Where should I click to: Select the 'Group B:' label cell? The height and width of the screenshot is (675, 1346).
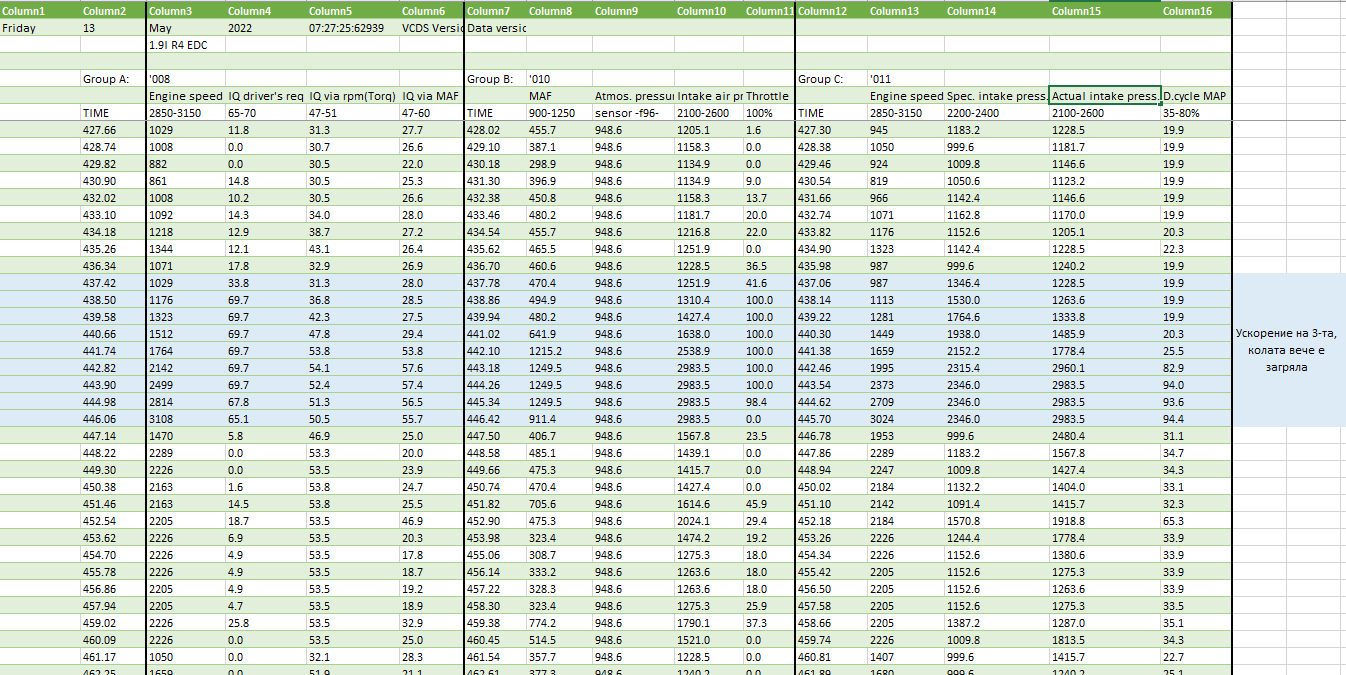pos(490,79)
